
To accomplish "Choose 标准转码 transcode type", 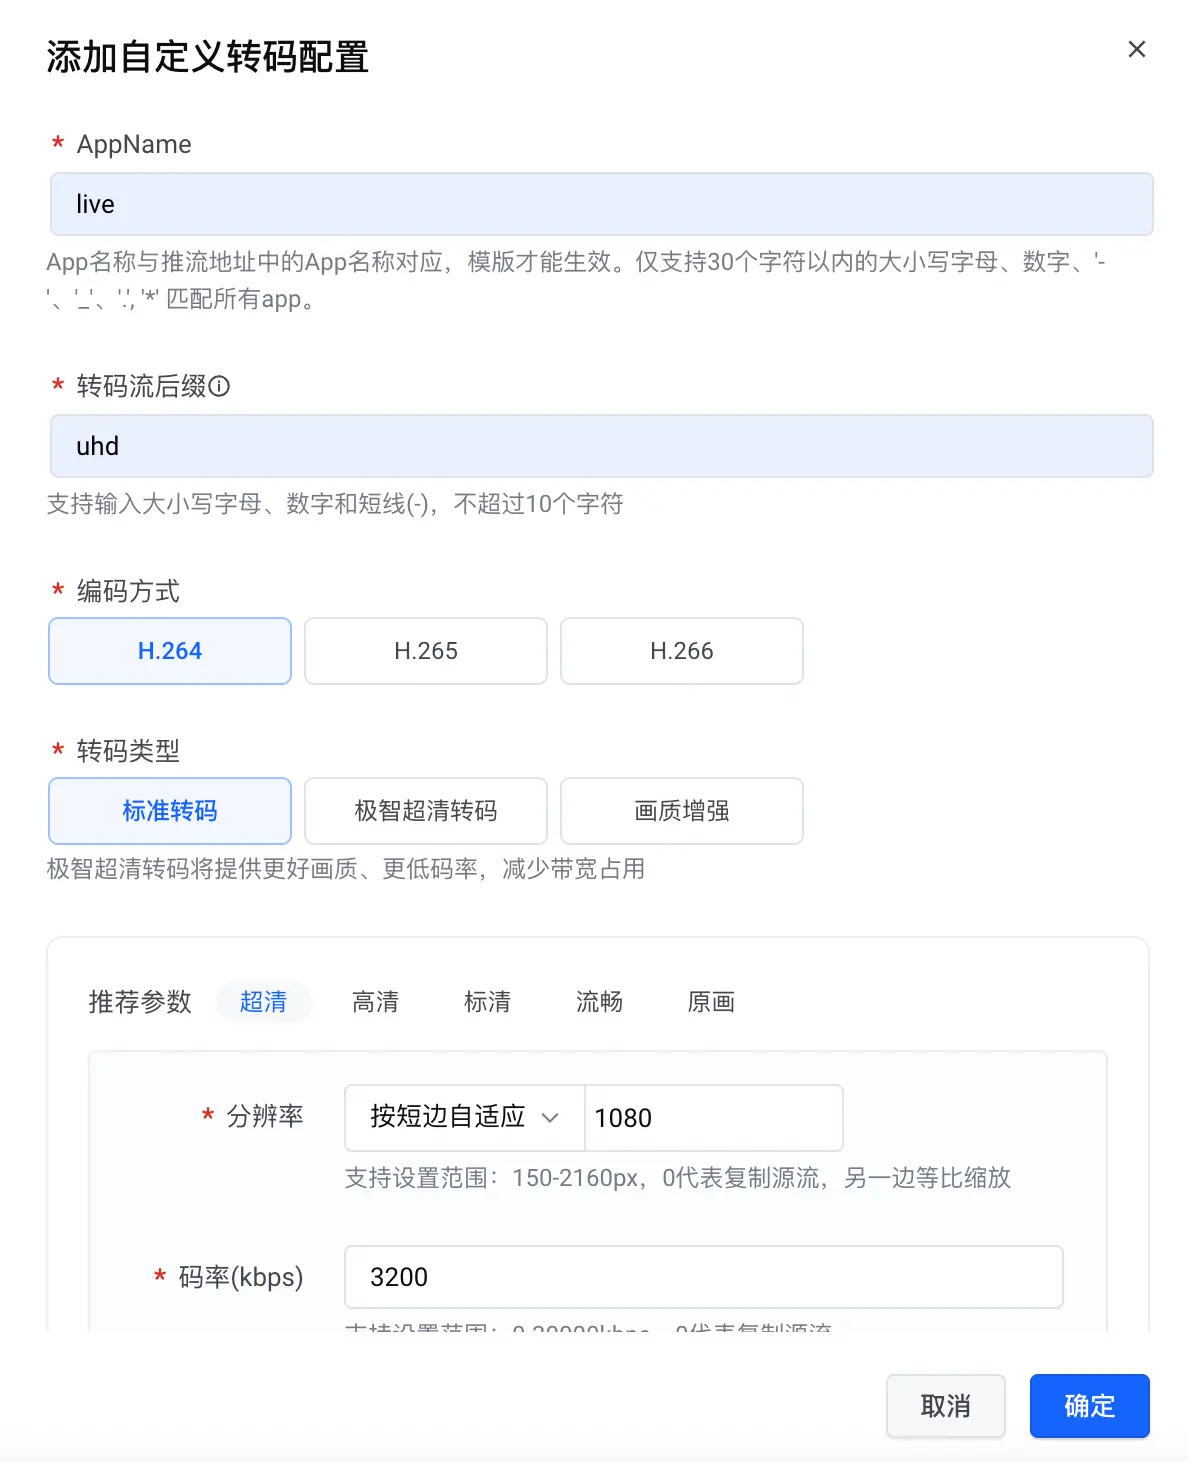I will pyautogui.click(x=170, y=811).
